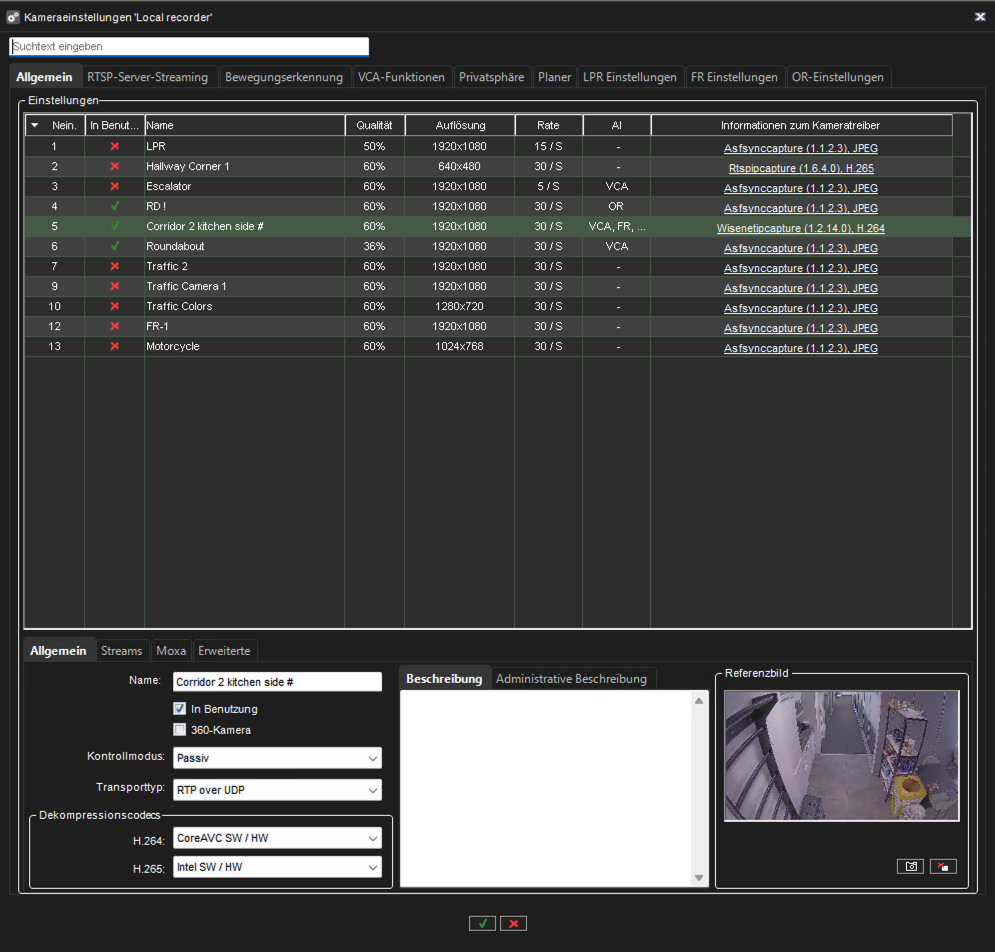This screenshot has width=995, height=952.
Task: Switch to the LPR Einstellungen tab
Action: click(x=631, y=76)
